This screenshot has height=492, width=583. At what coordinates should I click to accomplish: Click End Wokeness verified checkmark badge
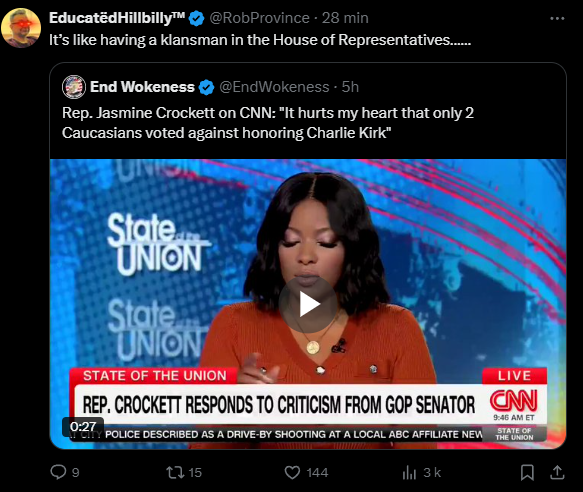206,87
